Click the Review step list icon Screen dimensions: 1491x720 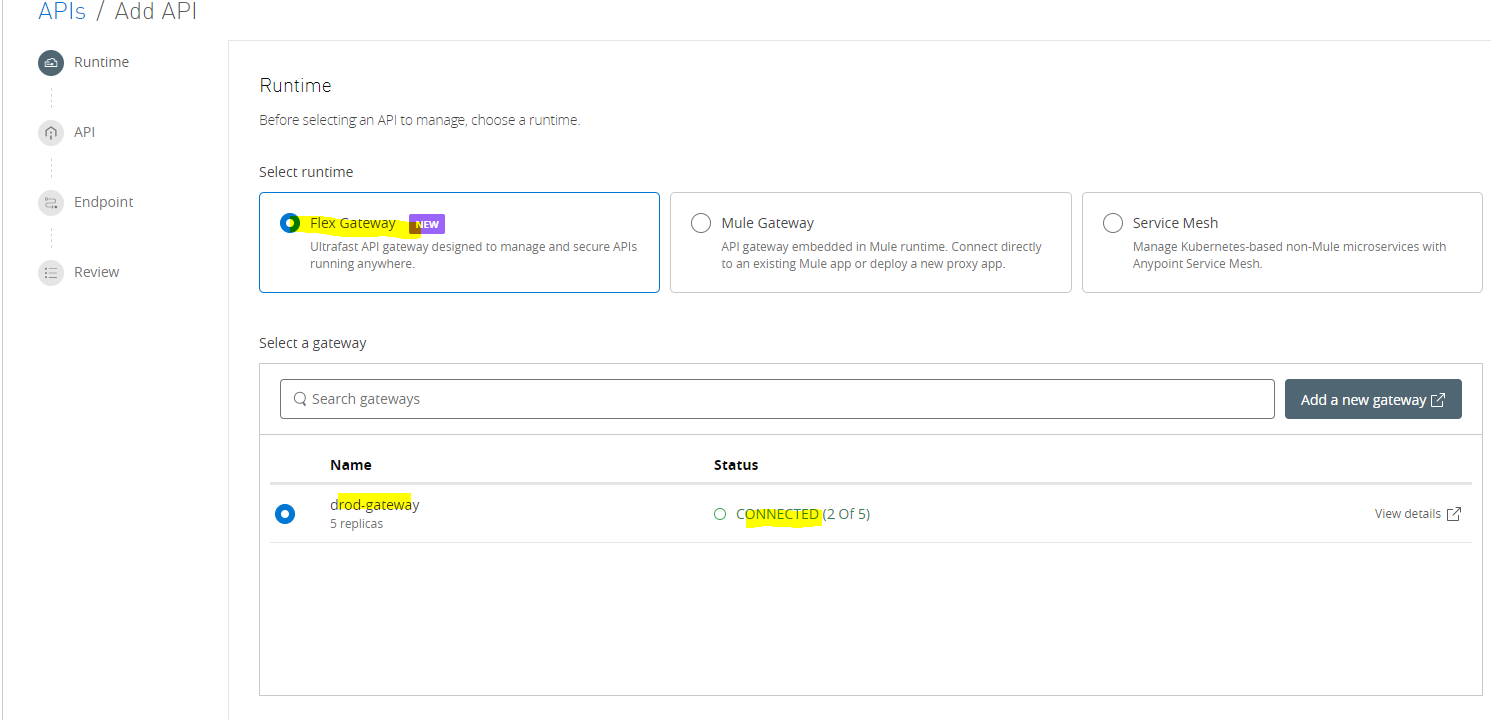(x=50, y=273)
